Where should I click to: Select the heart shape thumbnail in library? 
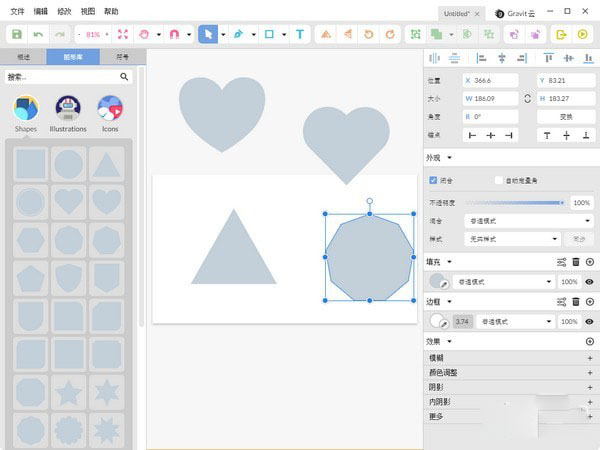point(68,202)
